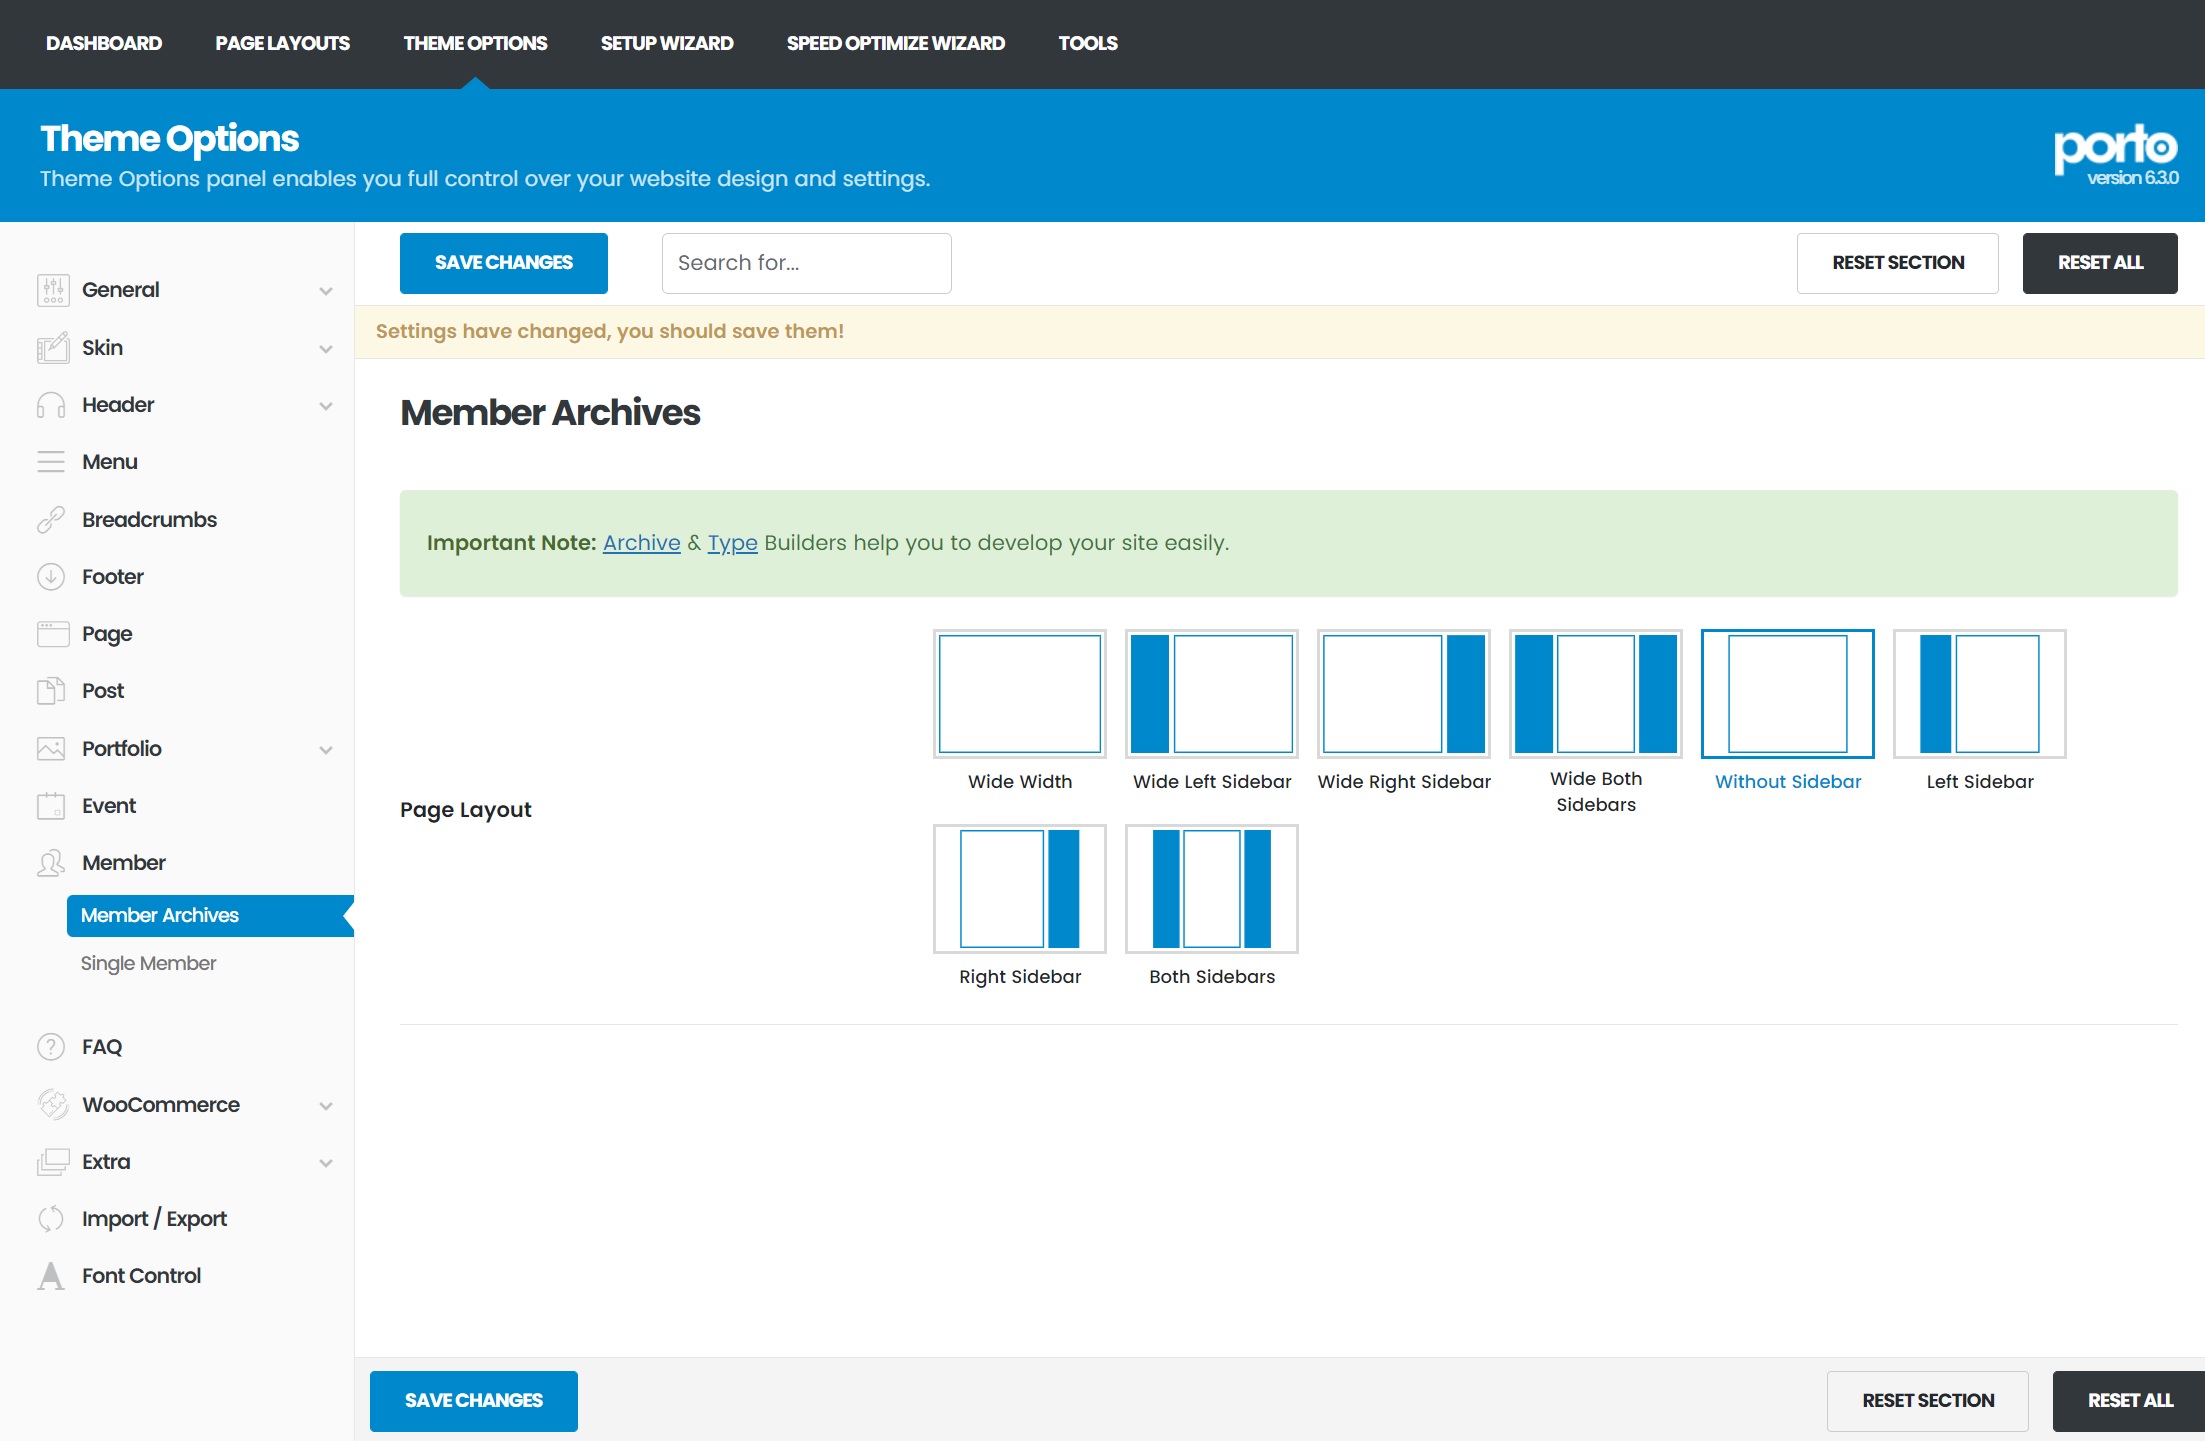The height and width of the screenshot is (1441, 2205).
Task: Choose the Wide Both Sidebars layout
Action: pos(1595,694)
